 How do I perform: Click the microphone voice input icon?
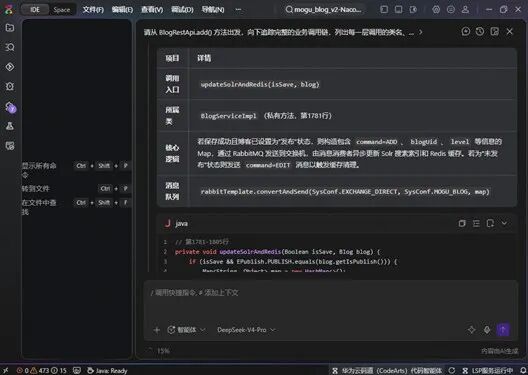487,330
